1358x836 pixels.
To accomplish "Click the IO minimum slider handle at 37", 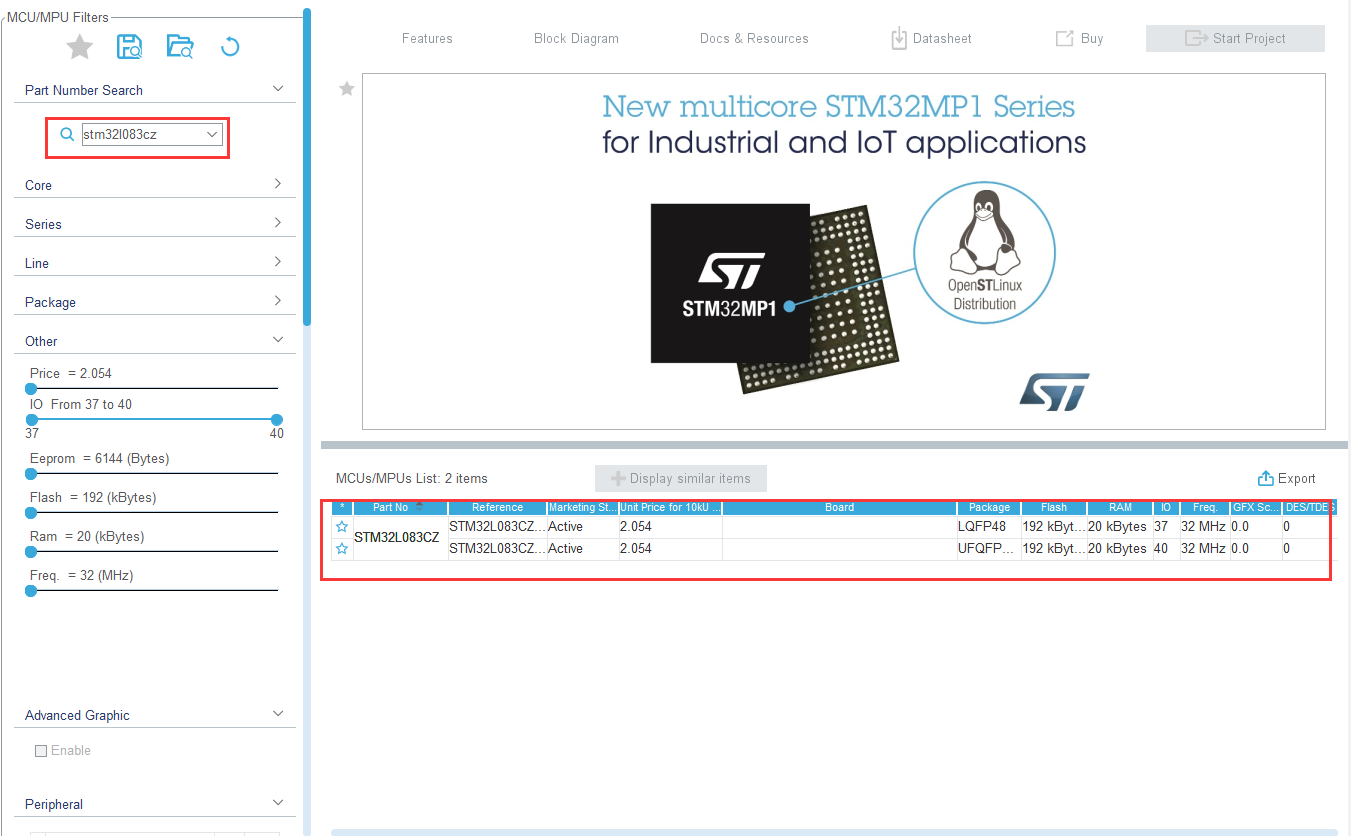I will coord(31,419).
